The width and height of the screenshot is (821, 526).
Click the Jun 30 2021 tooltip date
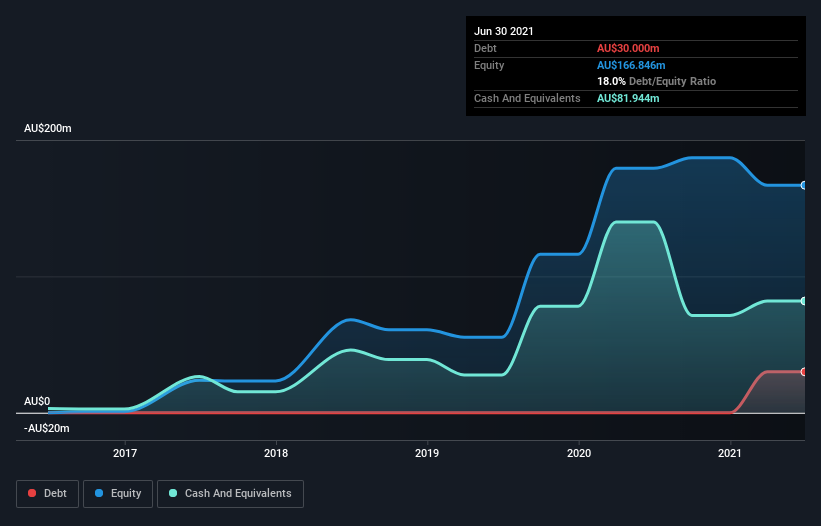[x=504, y=31]
